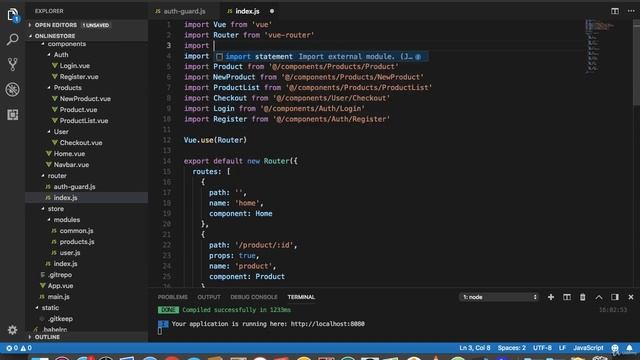Open App.vue file

(x=60, y=286)
